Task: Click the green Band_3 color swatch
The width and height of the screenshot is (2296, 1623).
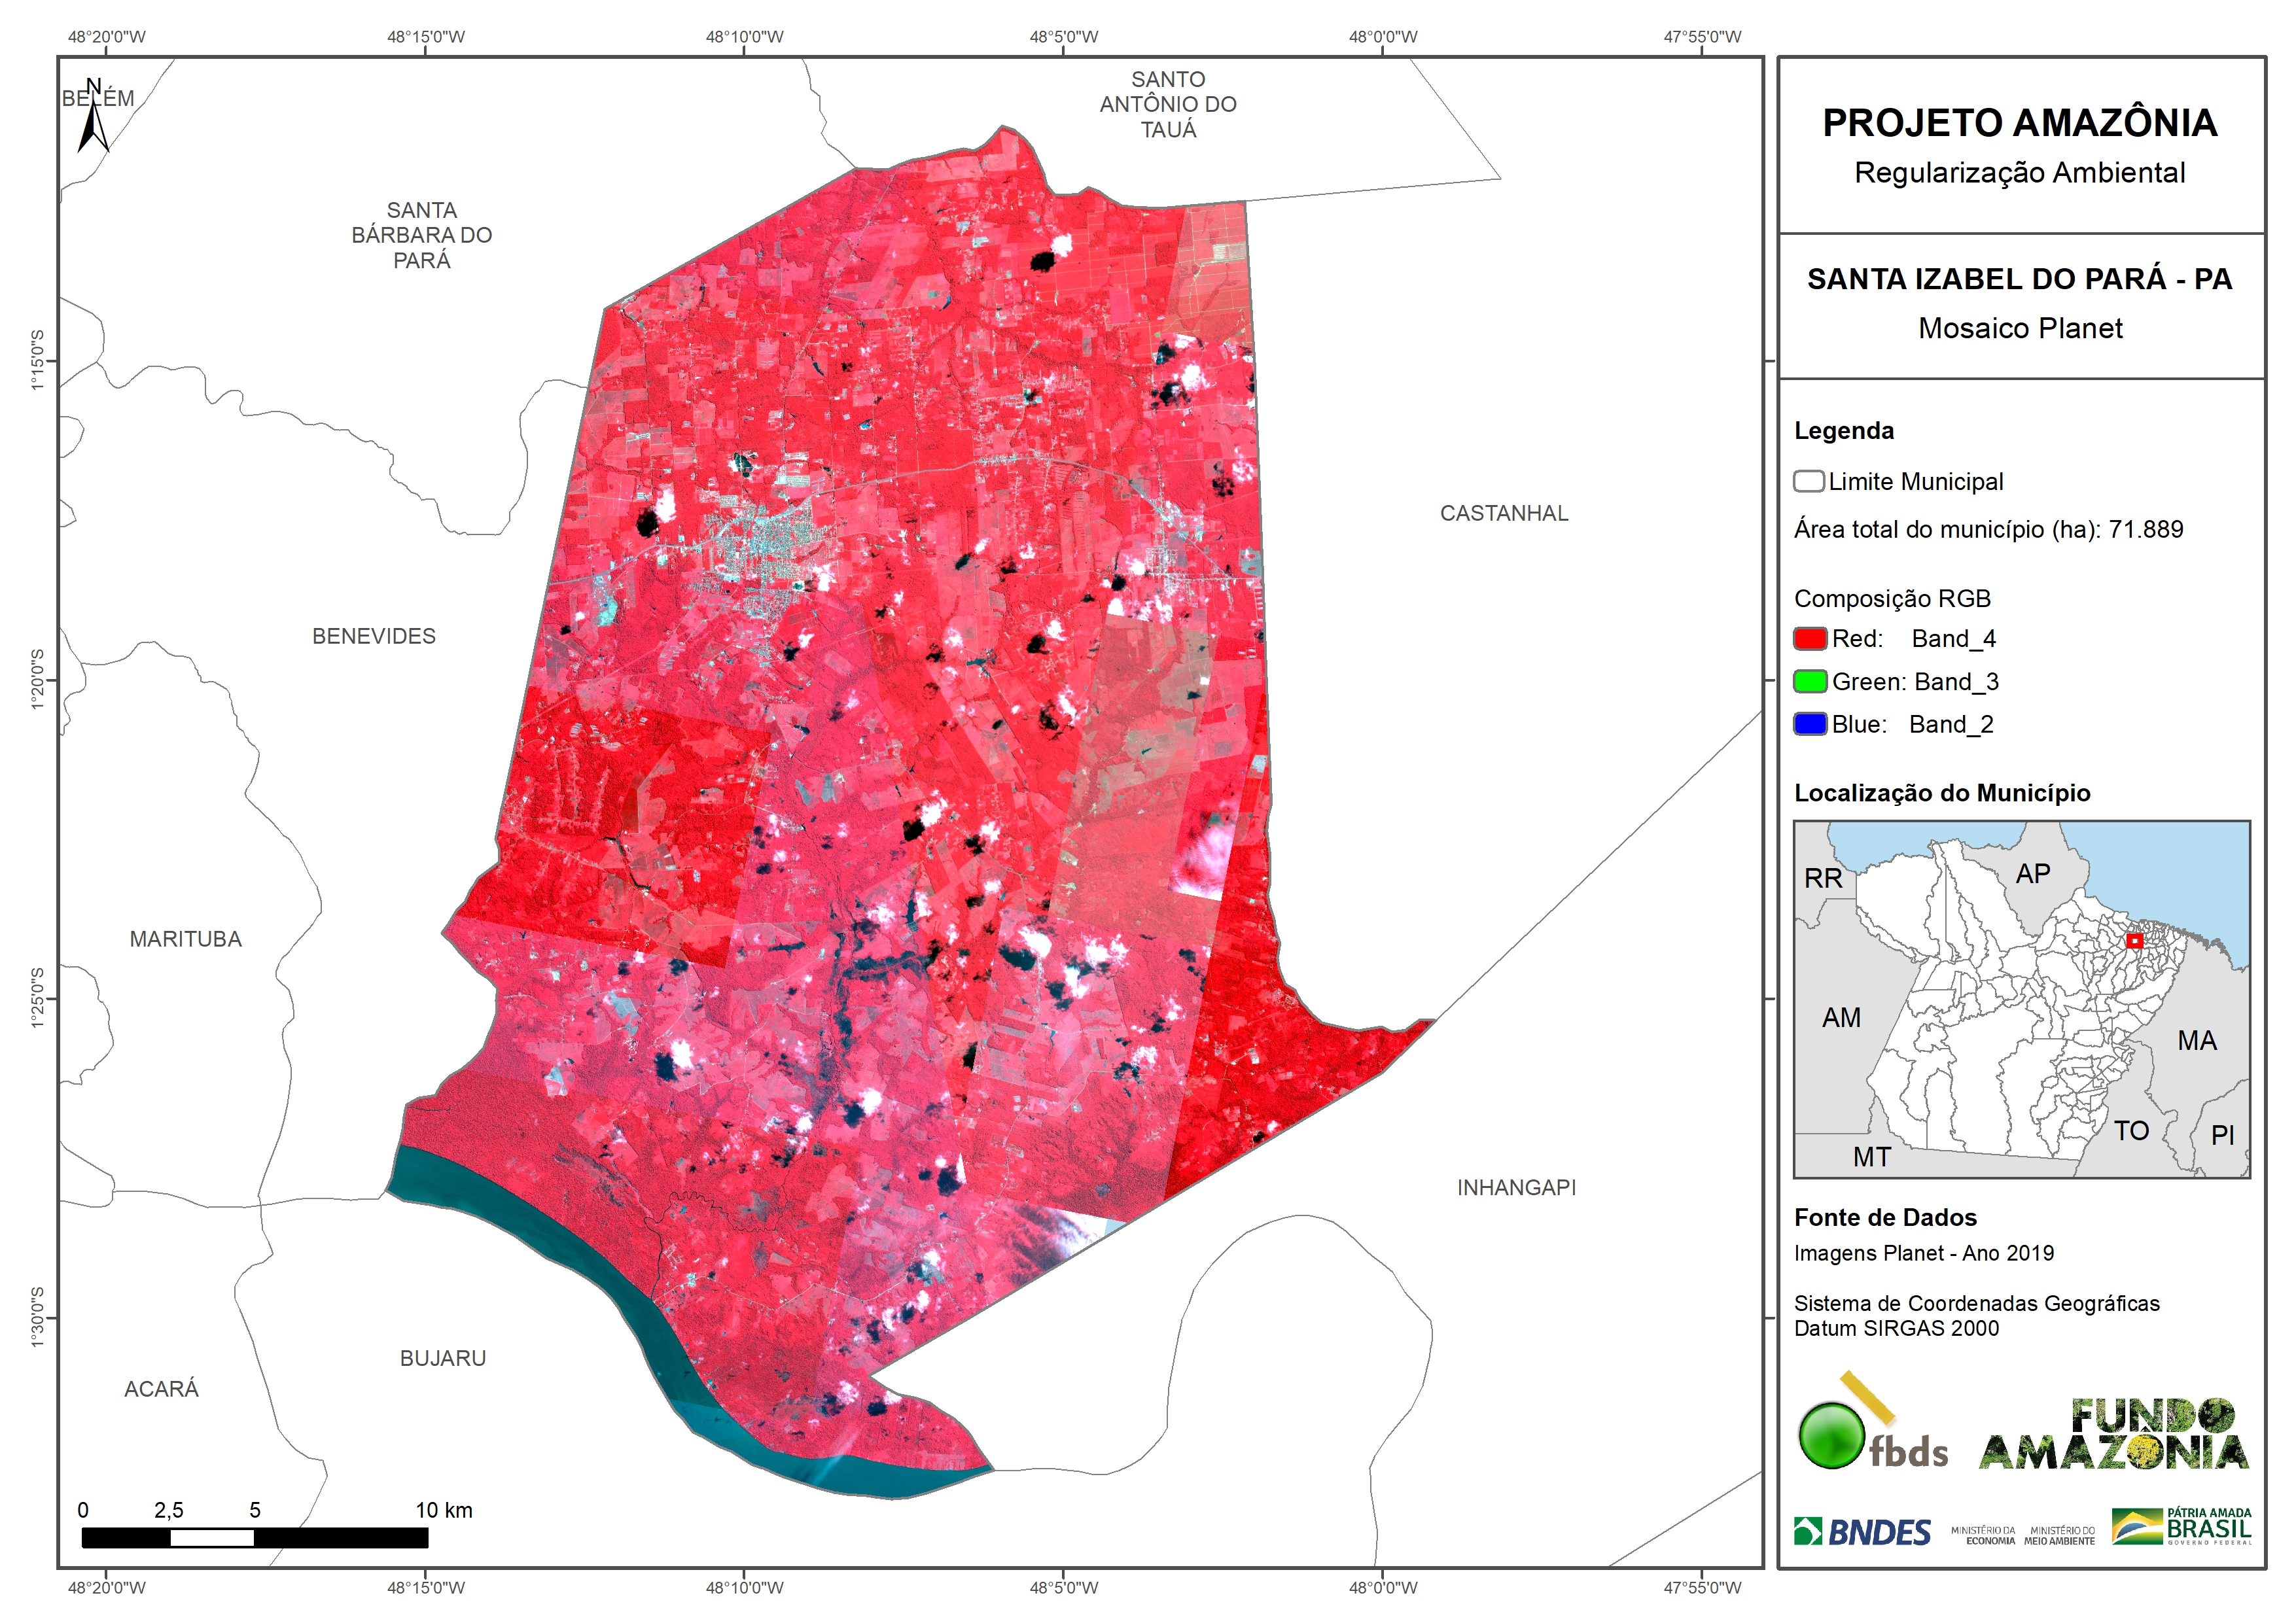Action: click(x=1810, y=681)
